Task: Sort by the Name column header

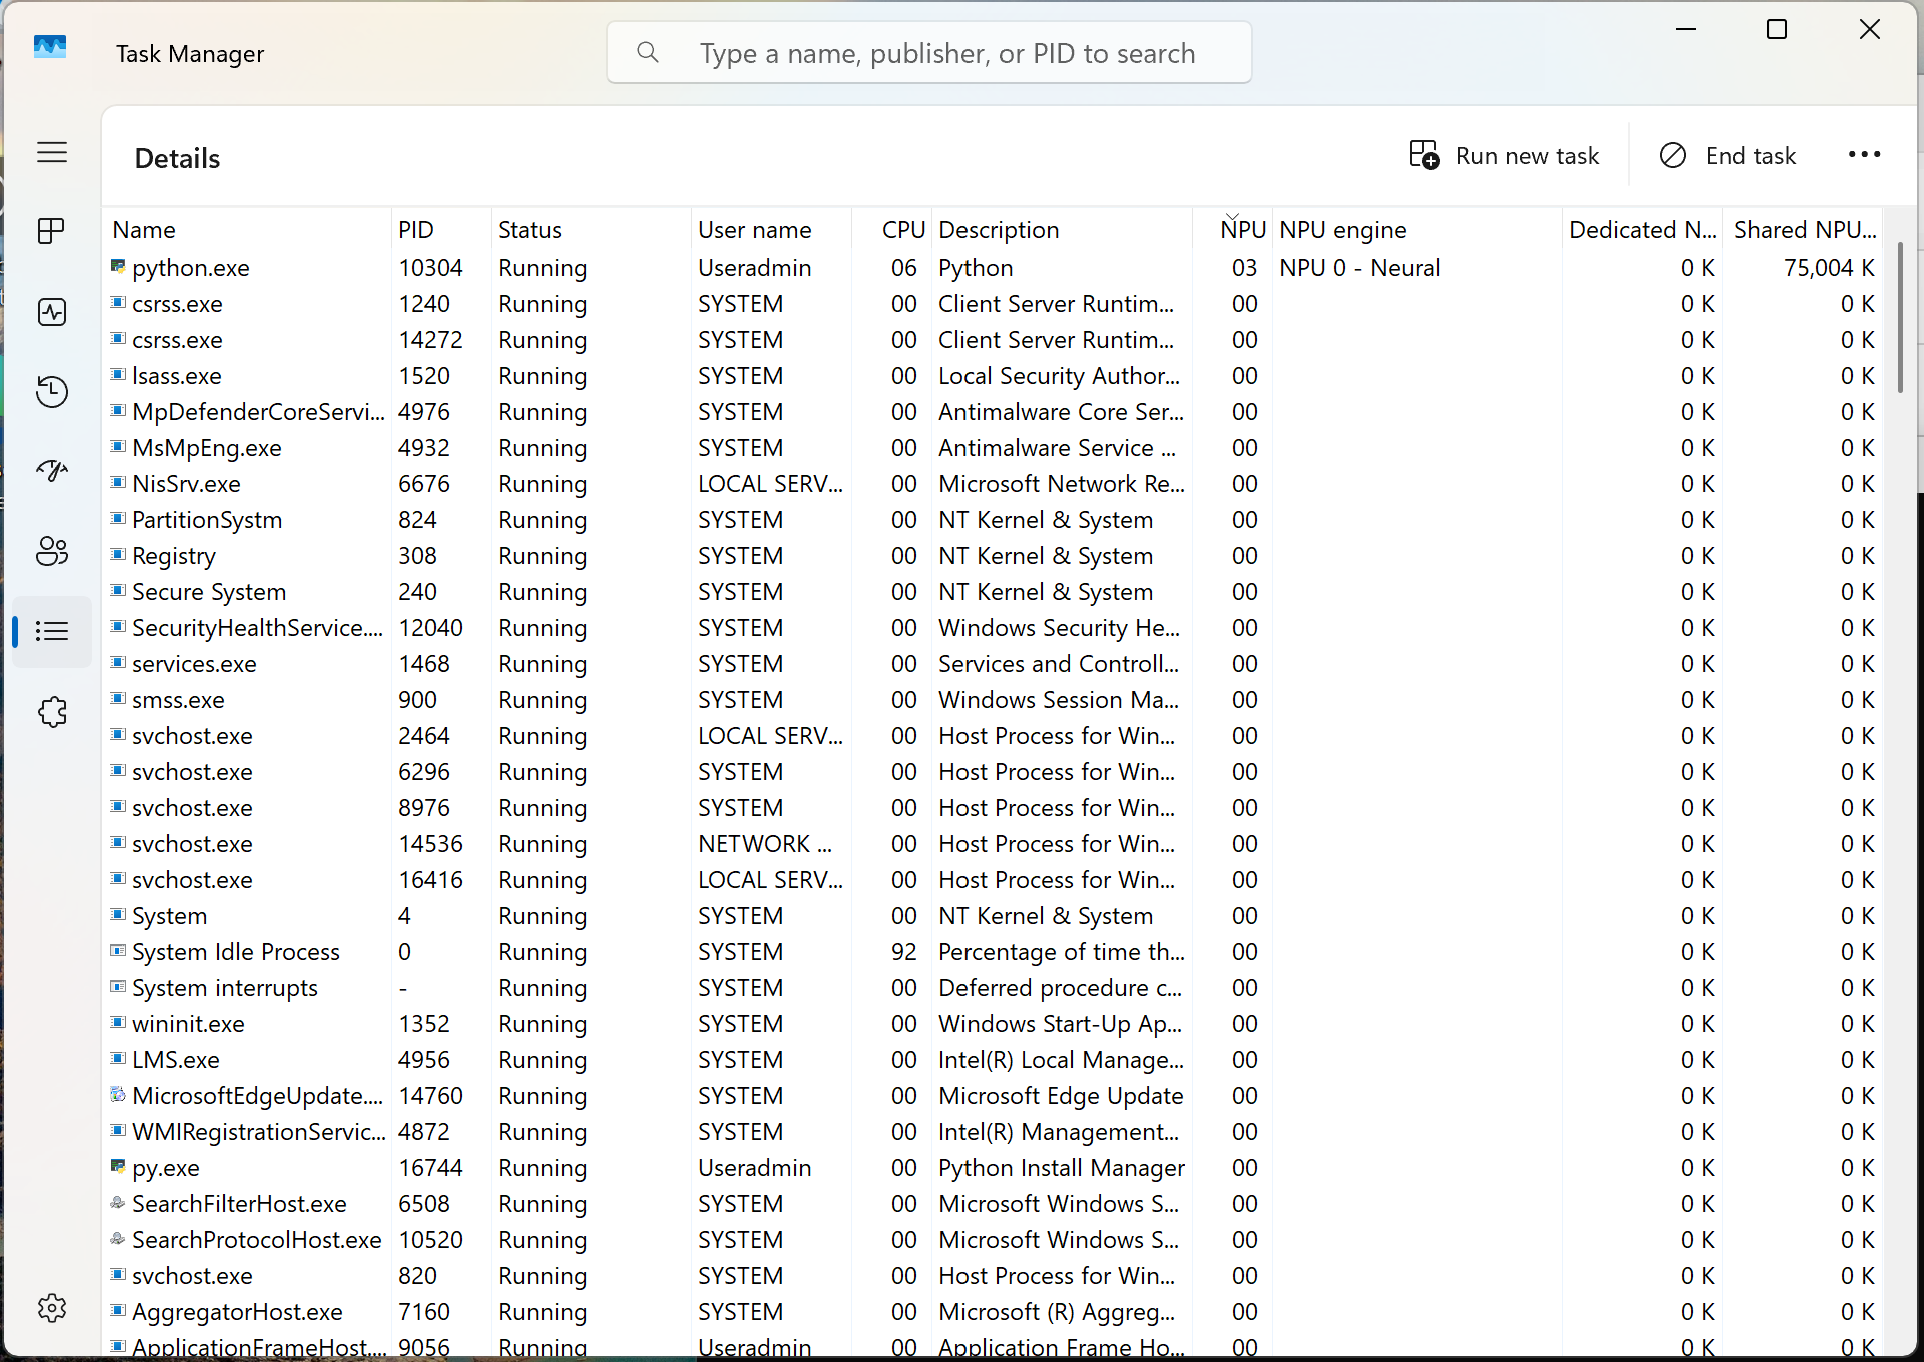Action: (246, 230)
